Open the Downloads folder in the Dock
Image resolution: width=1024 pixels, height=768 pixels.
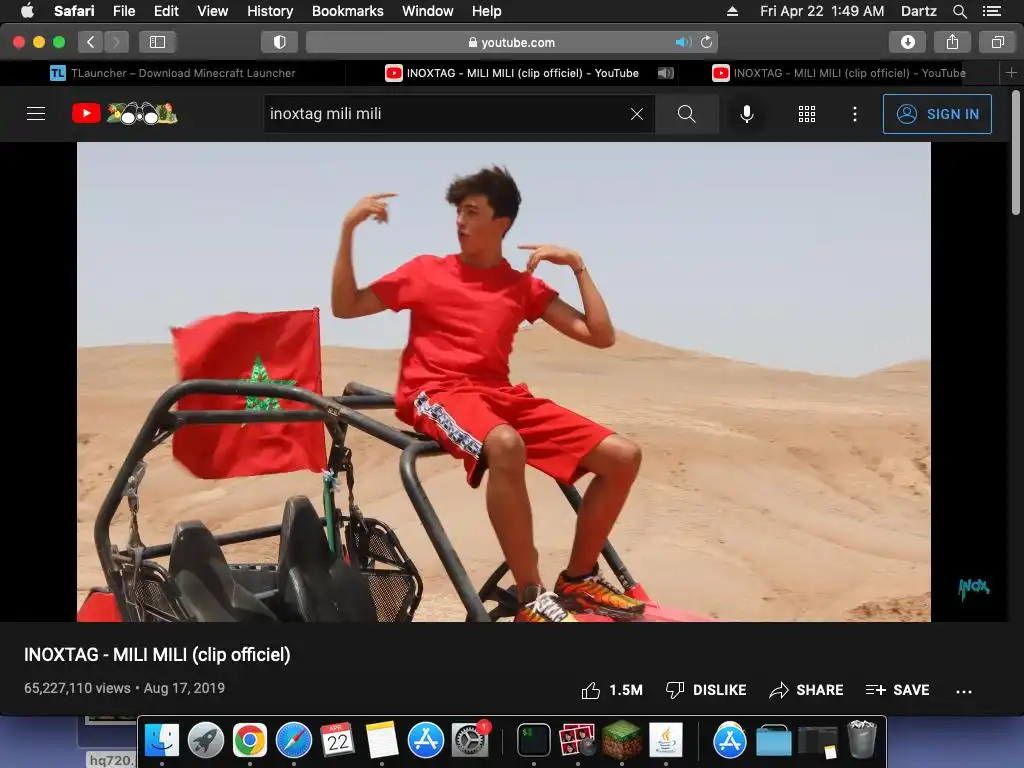point(774,741)
